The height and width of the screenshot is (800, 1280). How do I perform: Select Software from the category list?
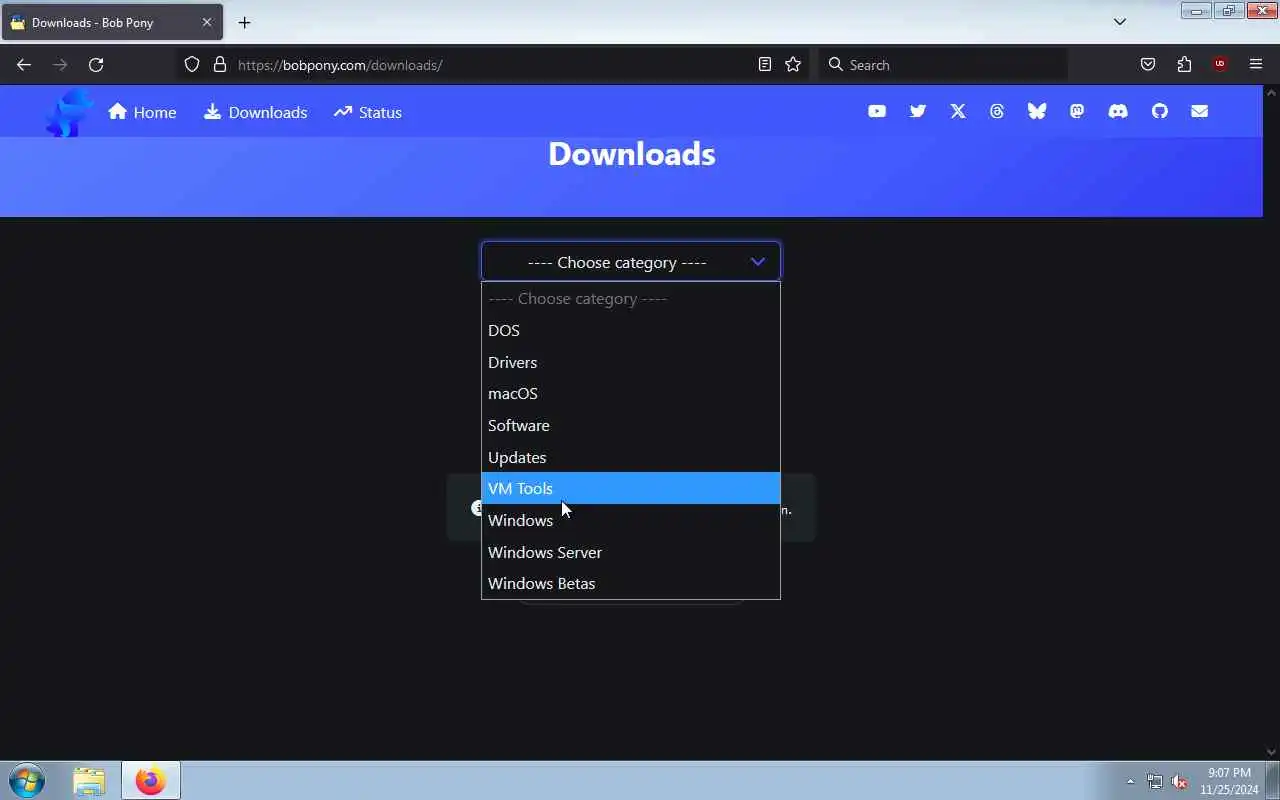pos(631,425)
